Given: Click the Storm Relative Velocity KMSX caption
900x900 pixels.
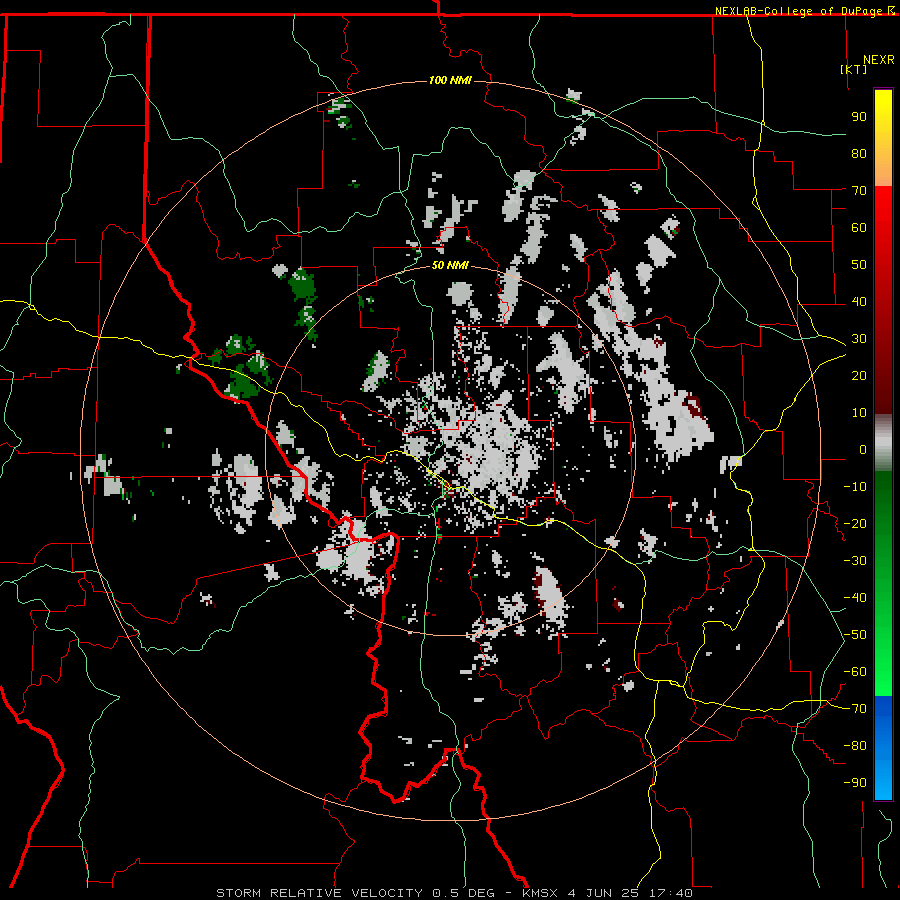Looking at the screenshot, I should coord(454,893).
